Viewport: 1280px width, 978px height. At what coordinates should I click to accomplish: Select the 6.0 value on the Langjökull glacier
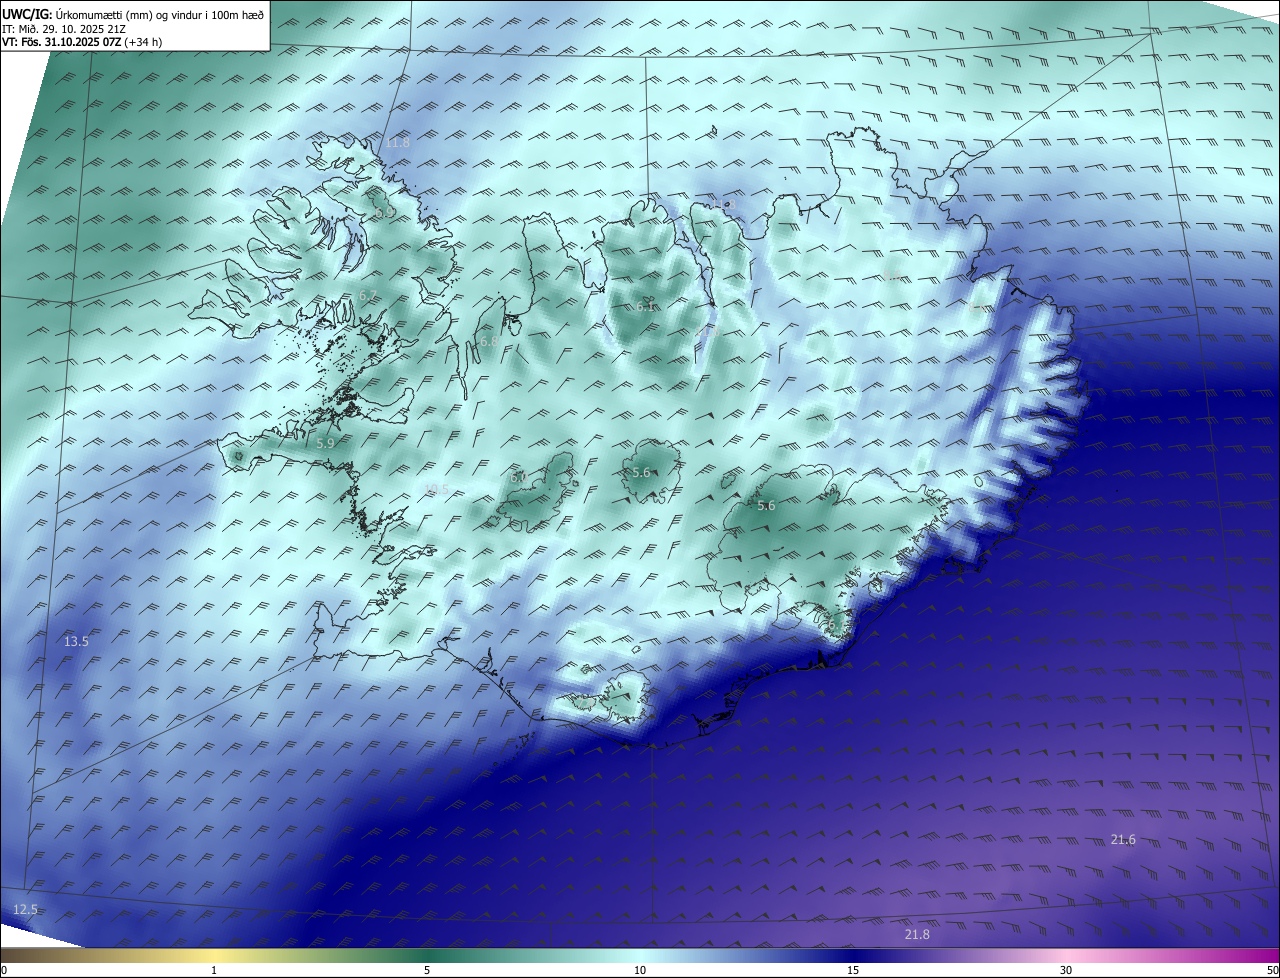coord(518,478)
